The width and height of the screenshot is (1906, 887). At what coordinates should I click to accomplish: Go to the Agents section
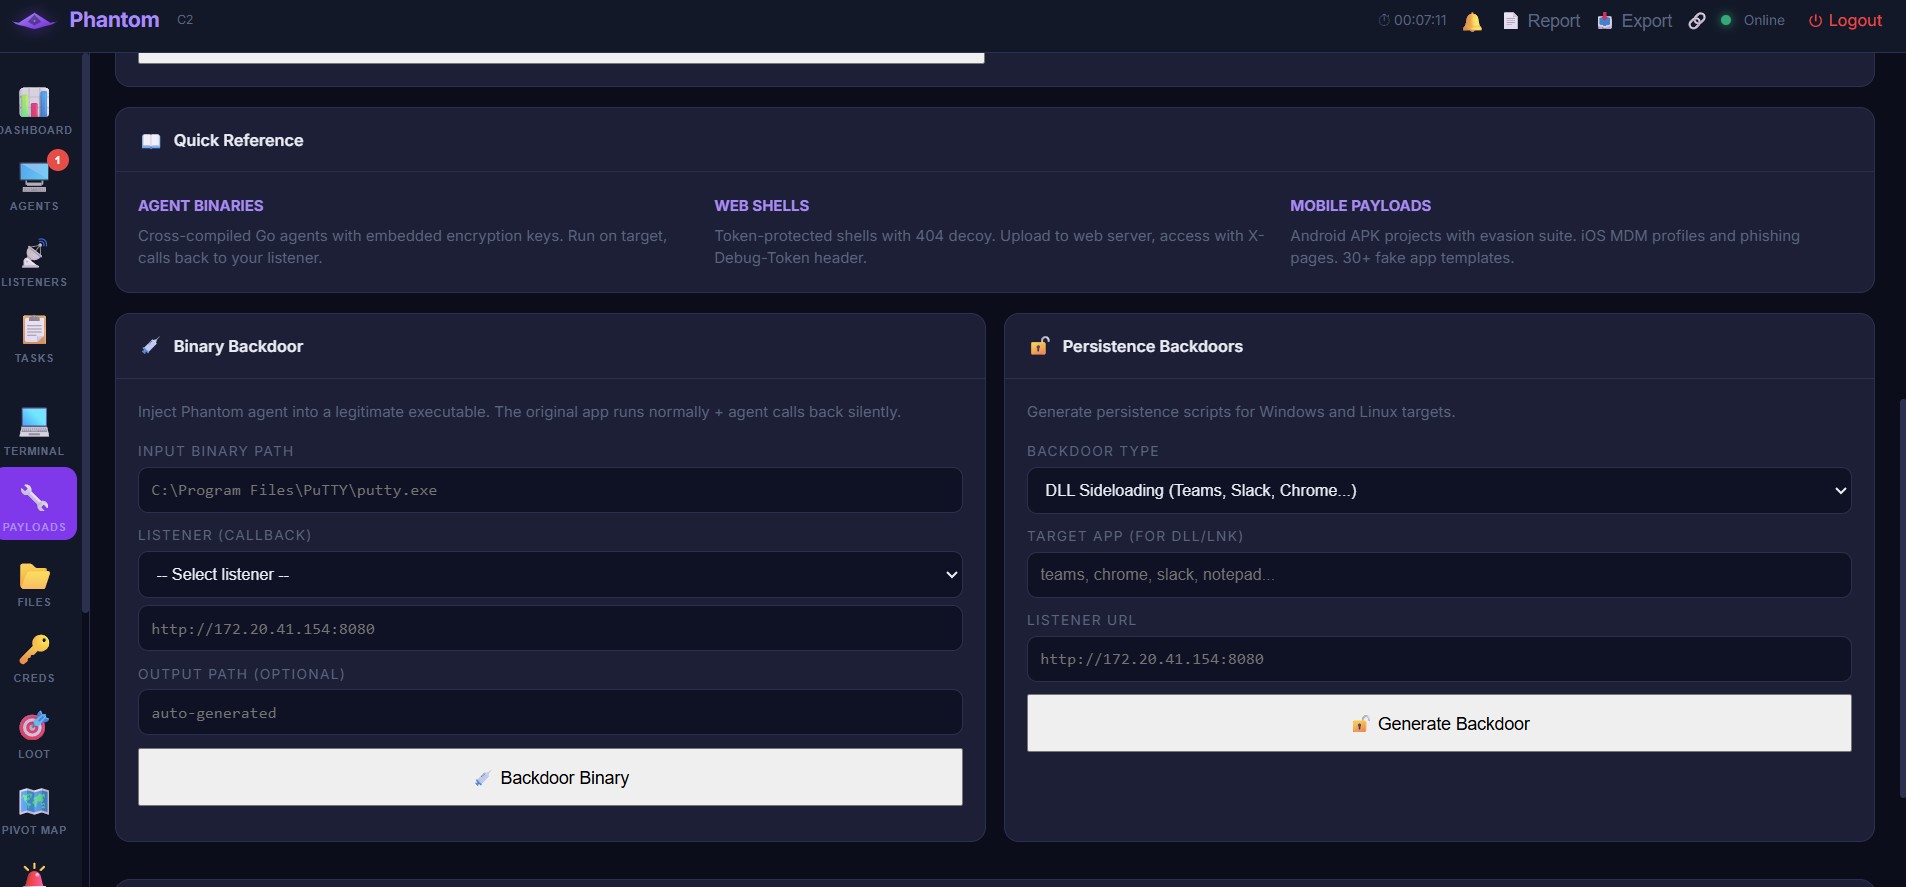click(34, 187)
